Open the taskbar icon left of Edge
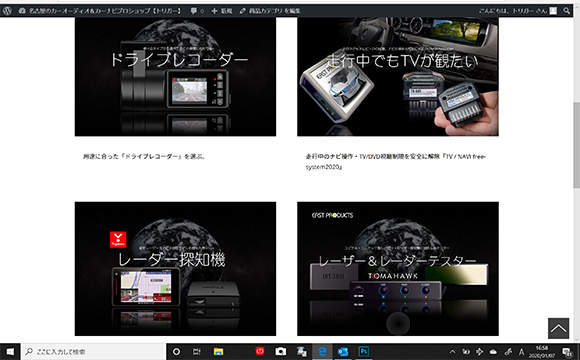 point(301,351)
